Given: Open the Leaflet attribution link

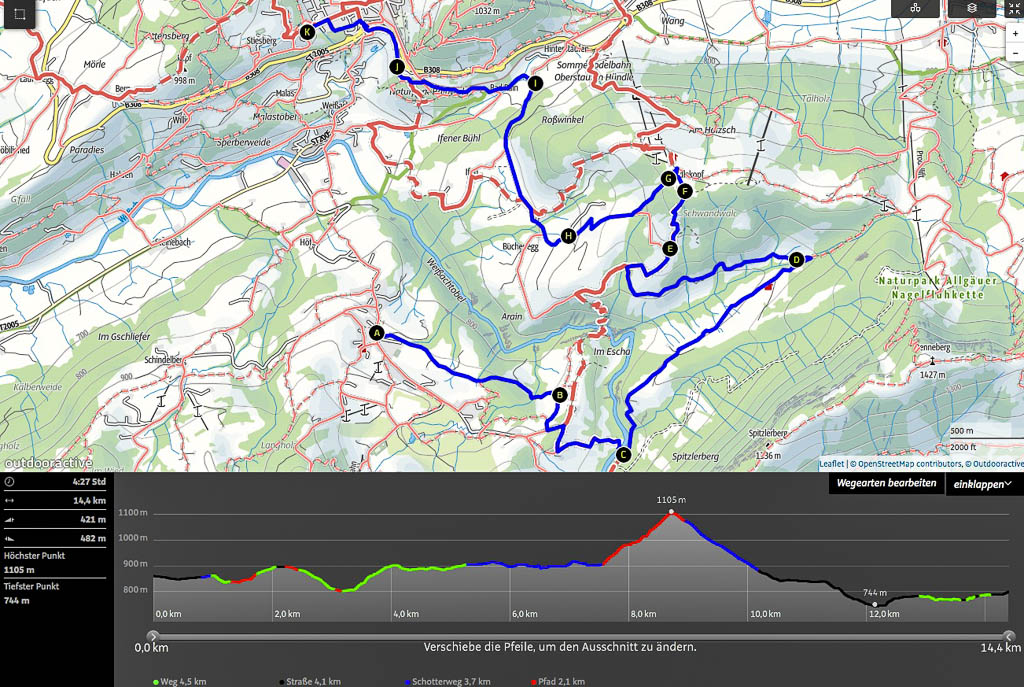Looking at the screenshot, I should coord(831,464).
